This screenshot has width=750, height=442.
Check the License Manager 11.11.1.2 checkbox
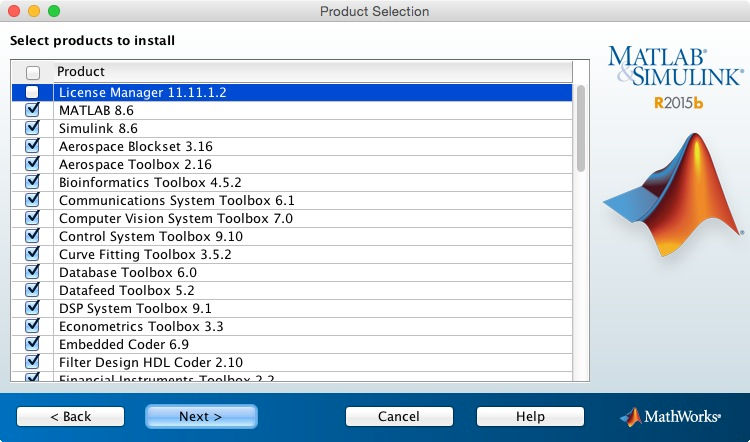32,92
